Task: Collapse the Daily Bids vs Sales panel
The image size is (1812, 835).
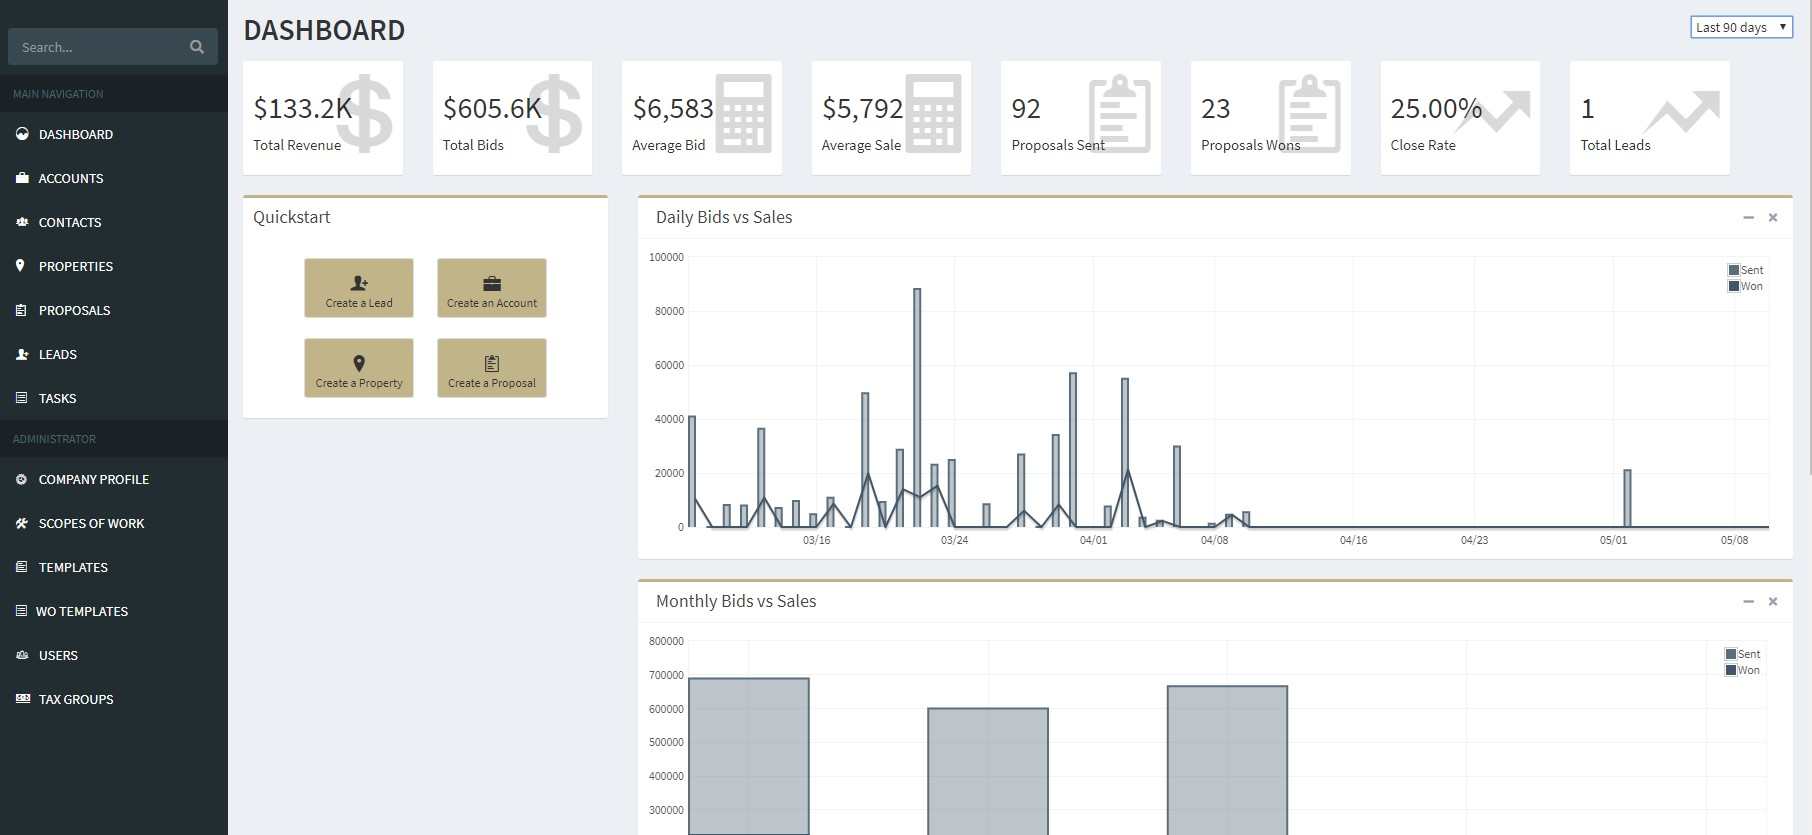Action: tap(1748, 217)
